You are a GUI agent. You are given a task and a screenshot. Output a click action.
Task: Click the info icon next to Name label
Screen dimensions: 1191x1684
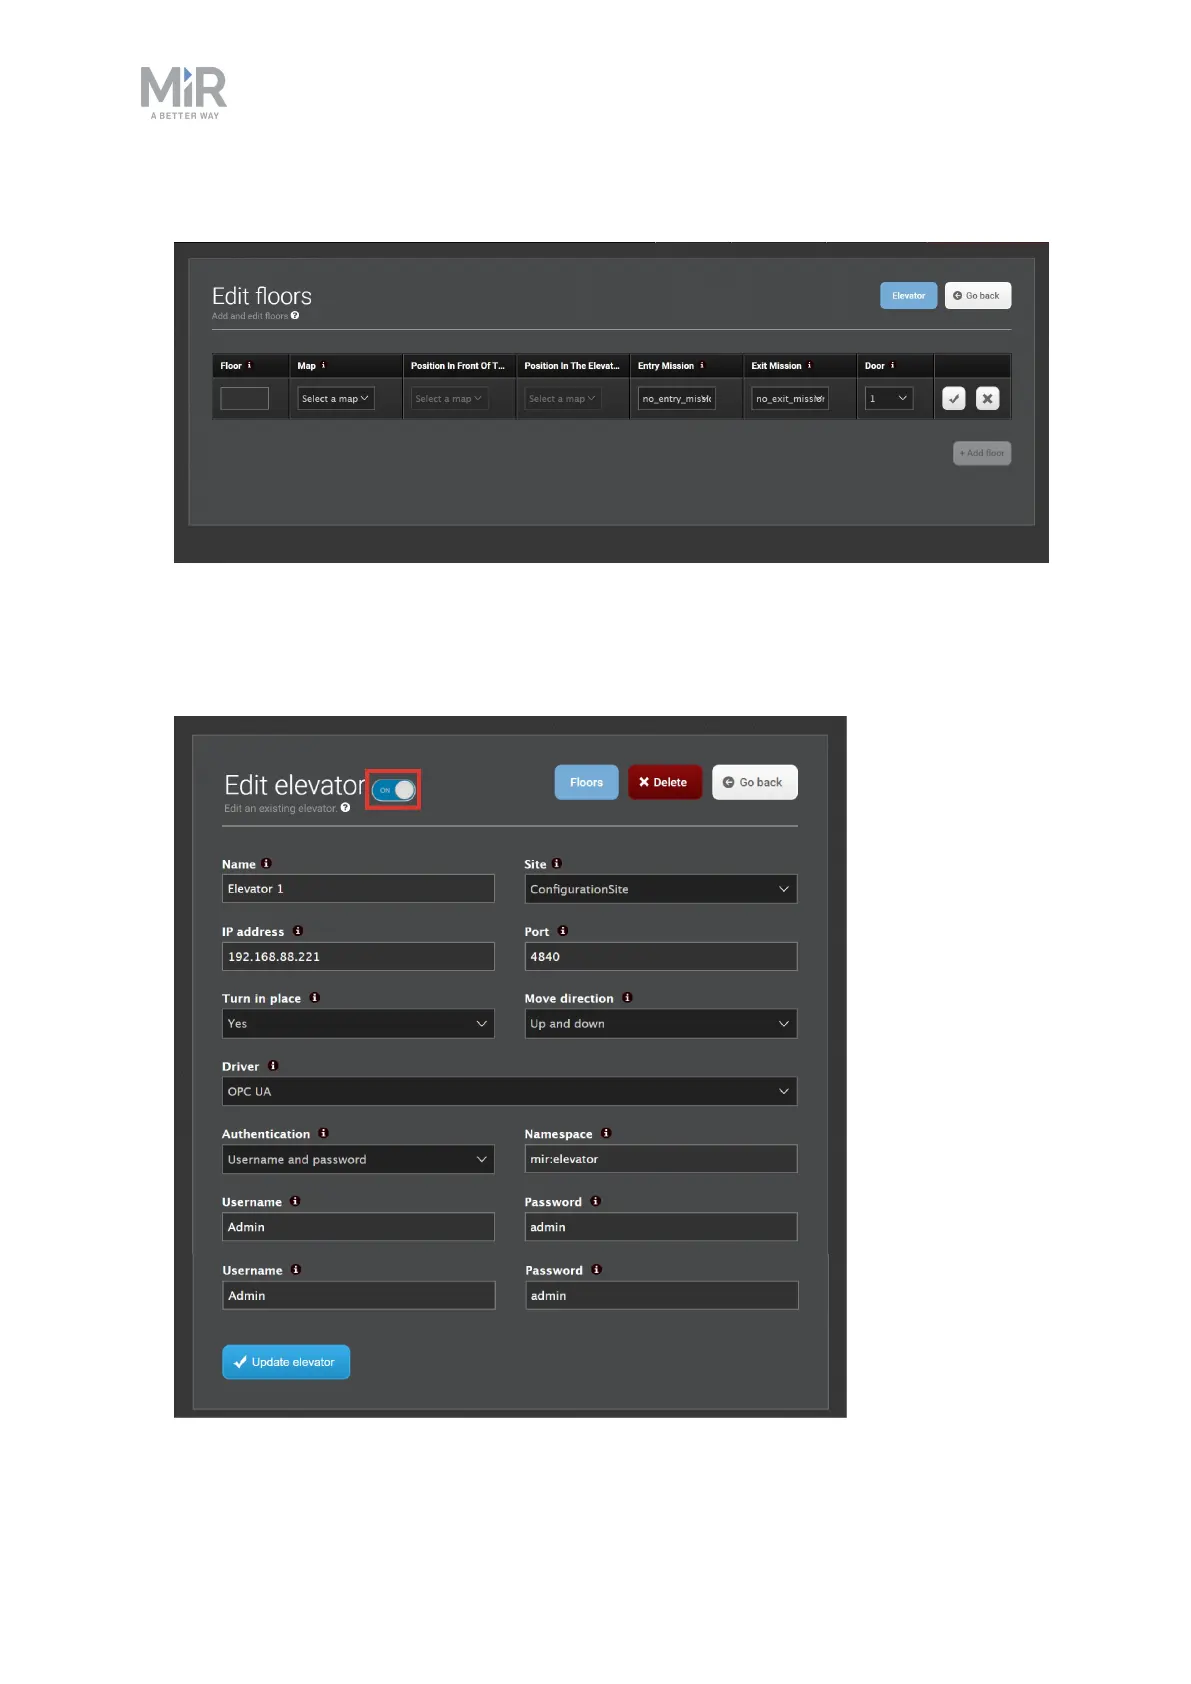(x=266, y=863)
